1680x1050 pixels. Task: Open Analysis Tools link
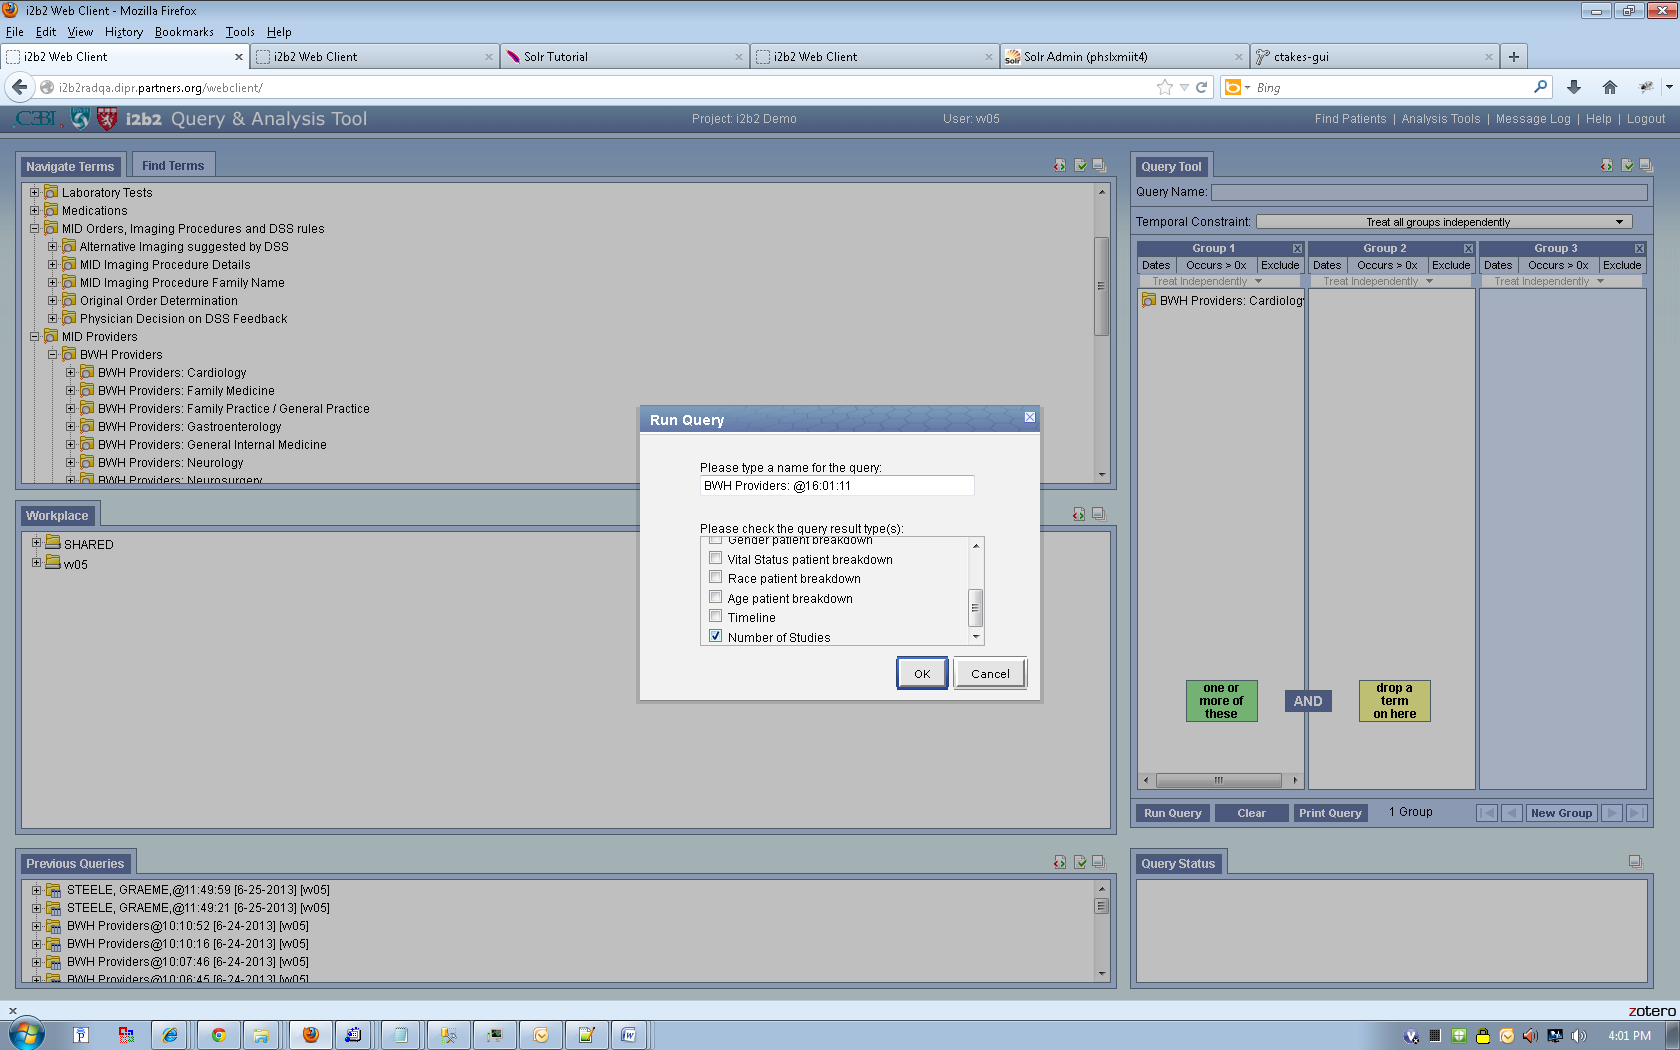click(1440, 119)
